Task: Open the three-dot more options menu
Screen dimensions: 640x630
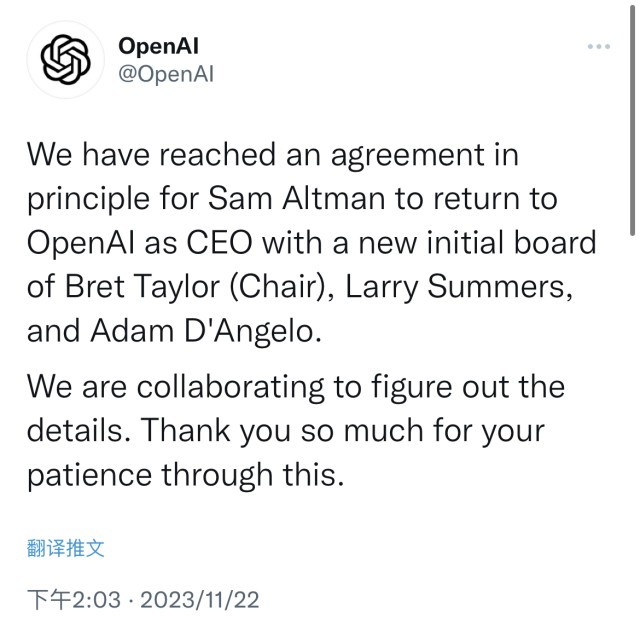Action: click(598, 47)
